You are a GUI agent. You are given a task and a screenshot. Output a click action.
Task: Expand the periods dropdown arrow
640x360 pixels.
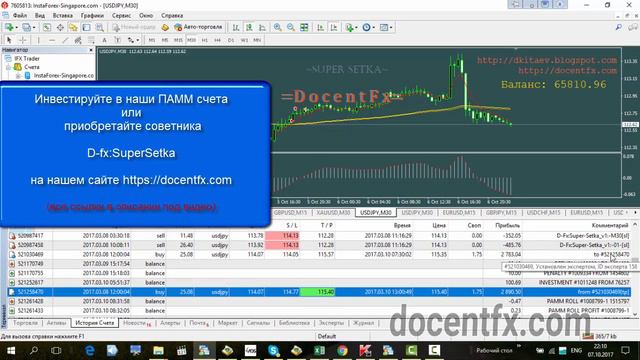click(373, 27)
